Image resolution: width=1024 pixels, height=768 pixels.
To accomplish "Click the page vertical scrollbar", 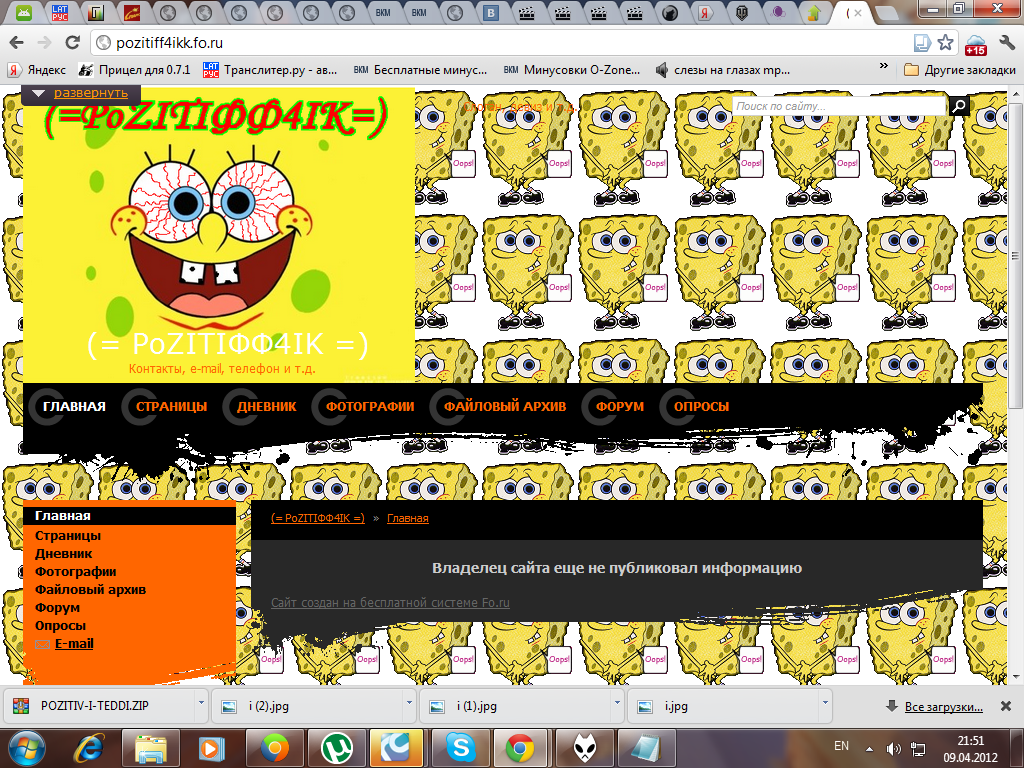I will click(1016, 255).
